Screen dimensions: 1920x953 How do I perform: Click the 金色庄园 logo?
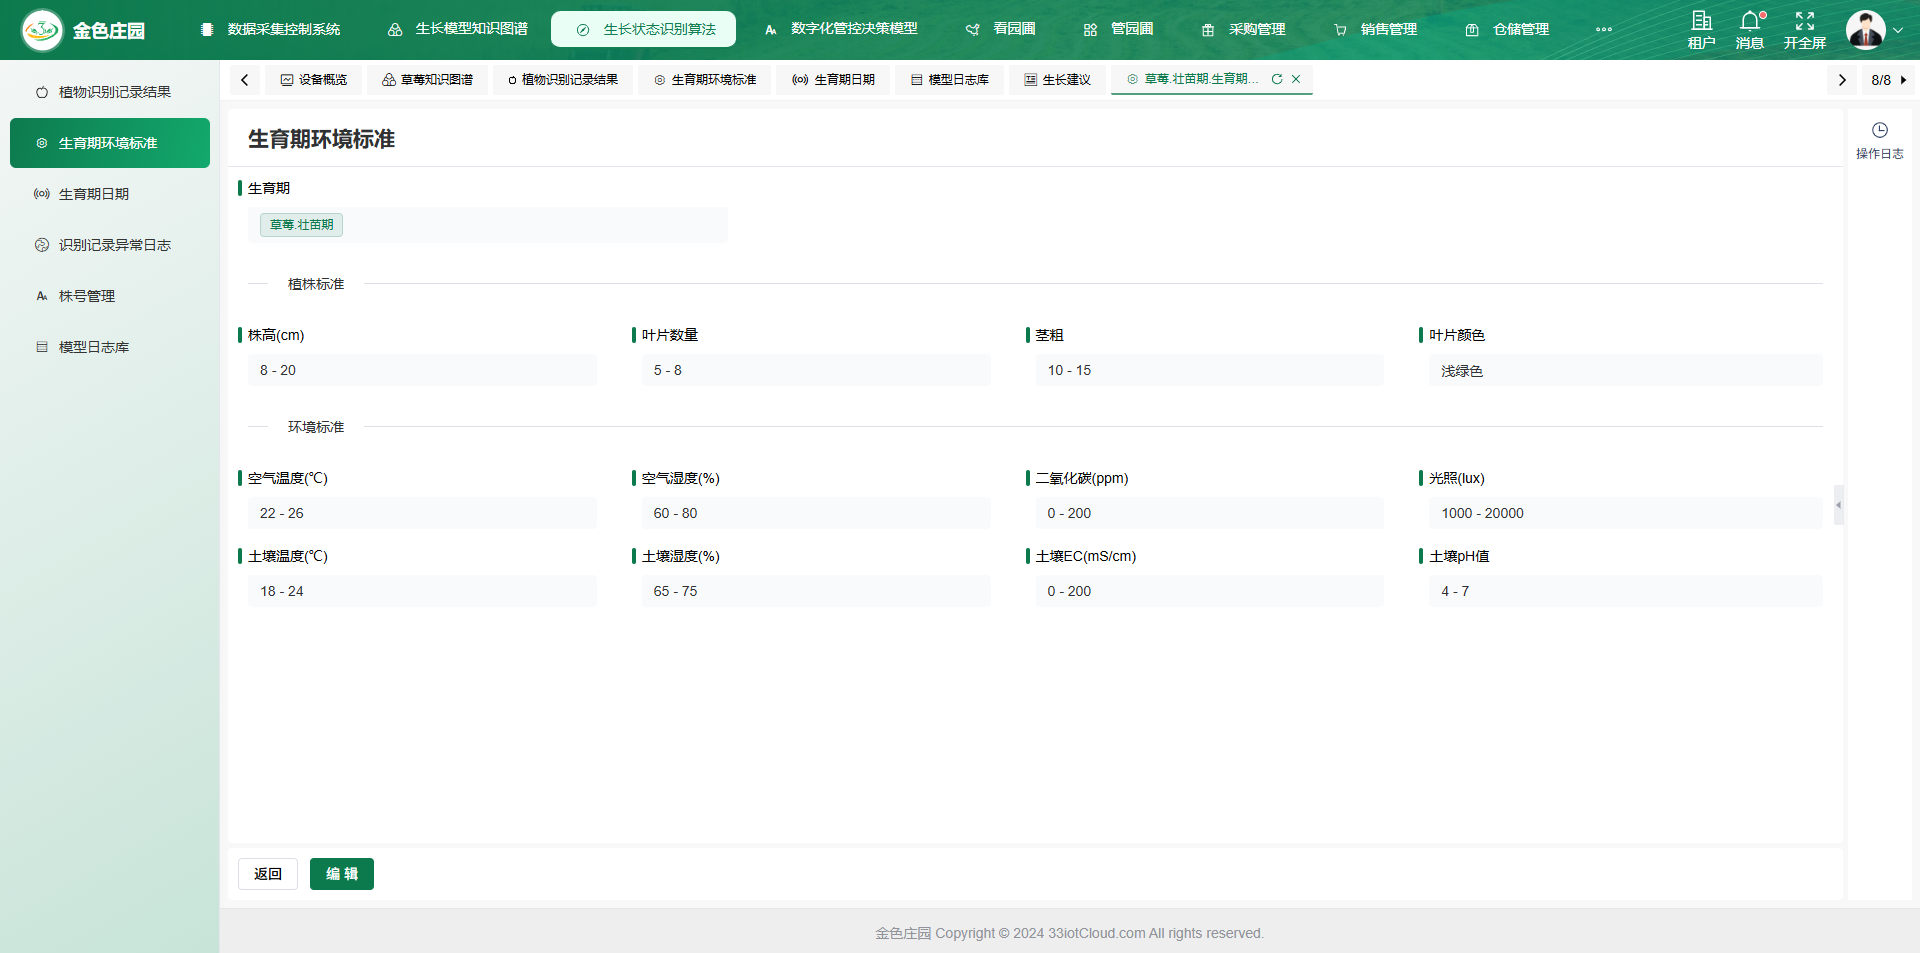42,30
